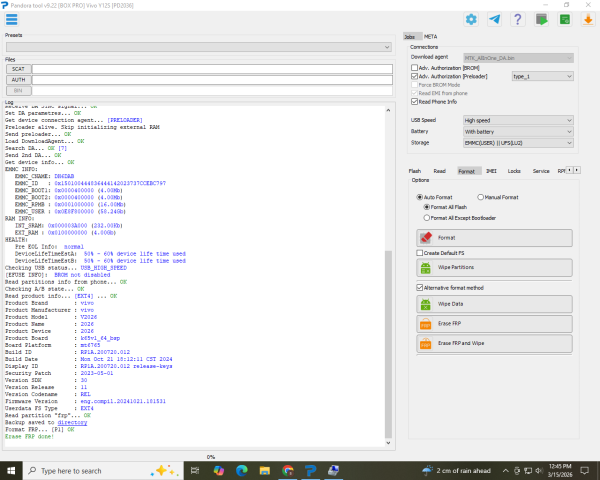This screenshot has width=600, height=480.
Task: Enable Create Default FS checkbox
Action: tap(420, 253)
